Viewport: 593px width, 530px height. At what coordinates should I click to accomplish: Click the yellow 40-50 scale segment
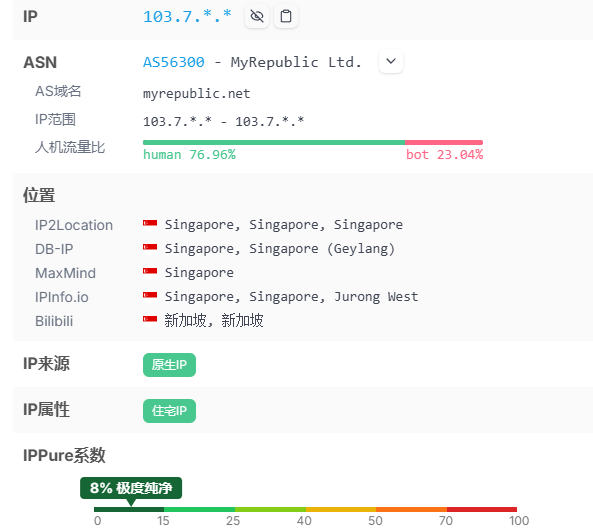[x=341, y=510]
